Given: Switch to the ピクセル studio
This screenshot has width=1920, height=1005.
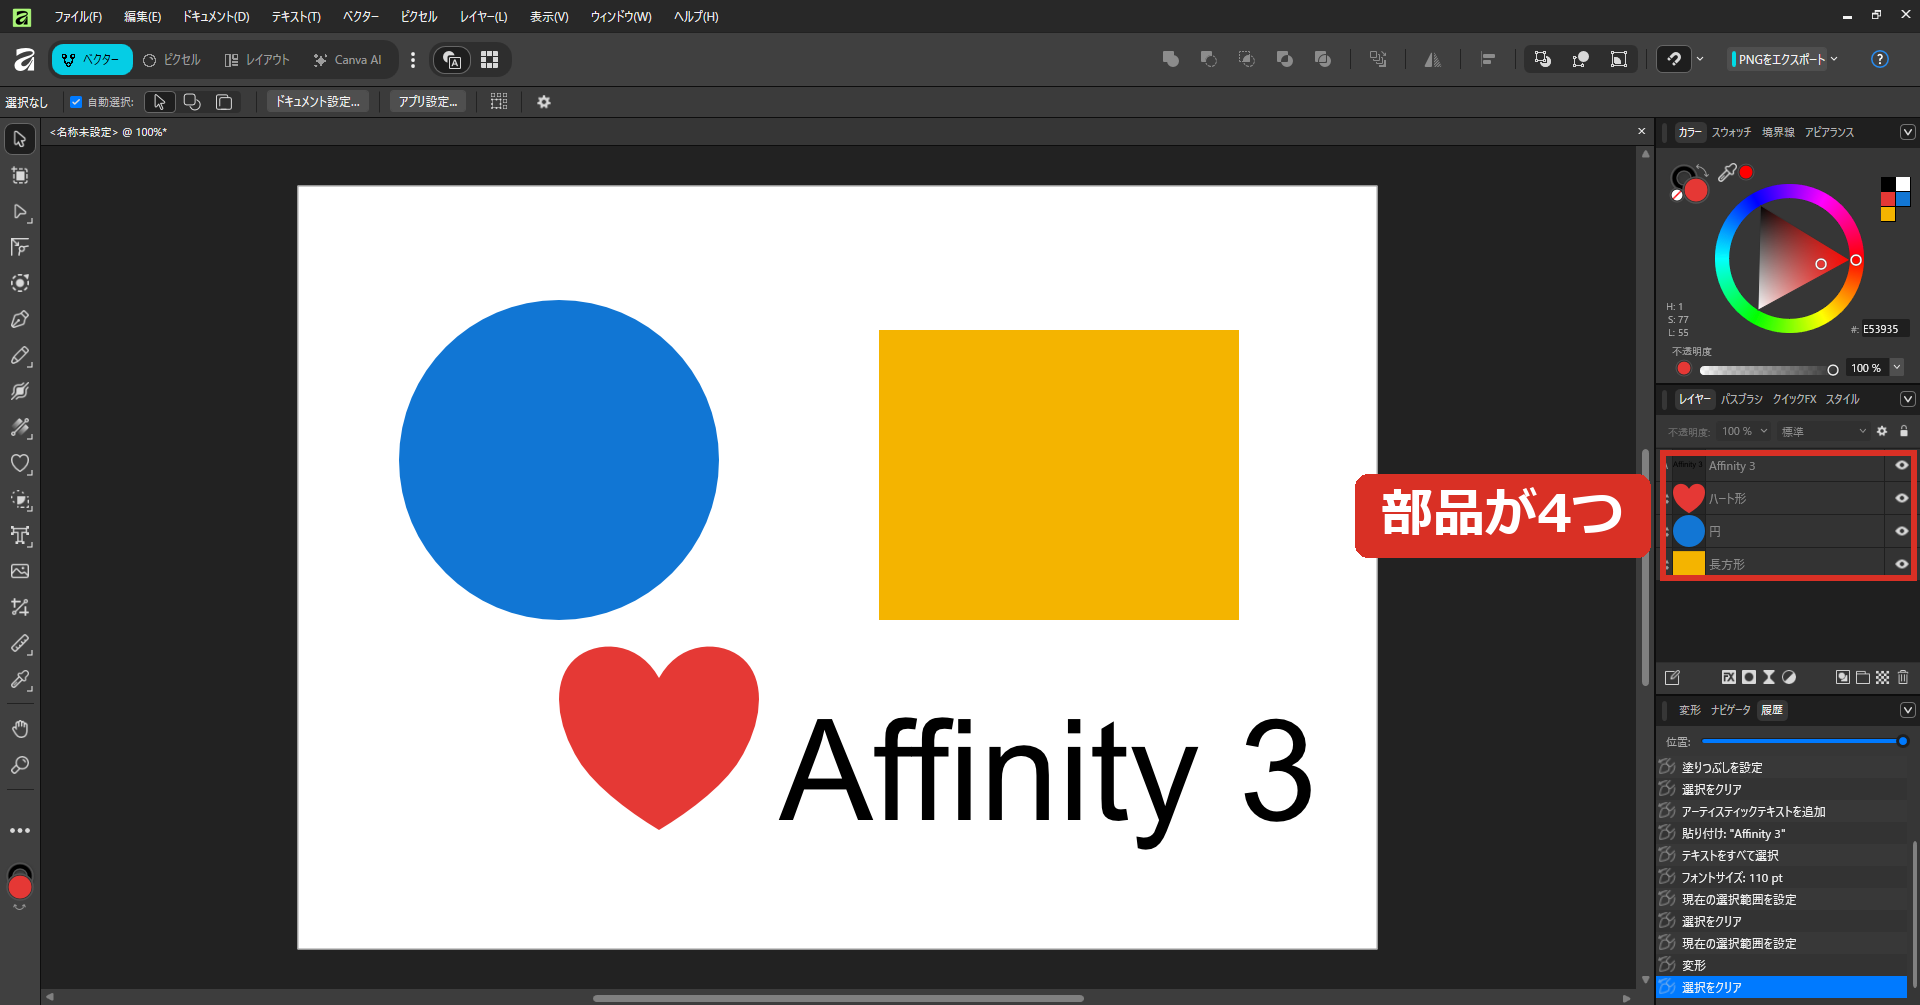Looking at the screenshot, I should click(172, 60).
